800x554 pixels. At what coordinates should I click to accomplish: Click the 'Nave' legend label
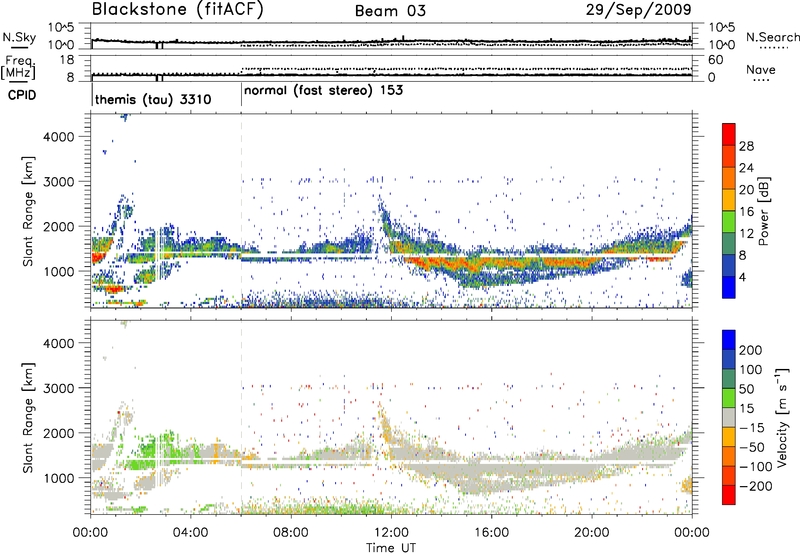[x=761, y=69]
